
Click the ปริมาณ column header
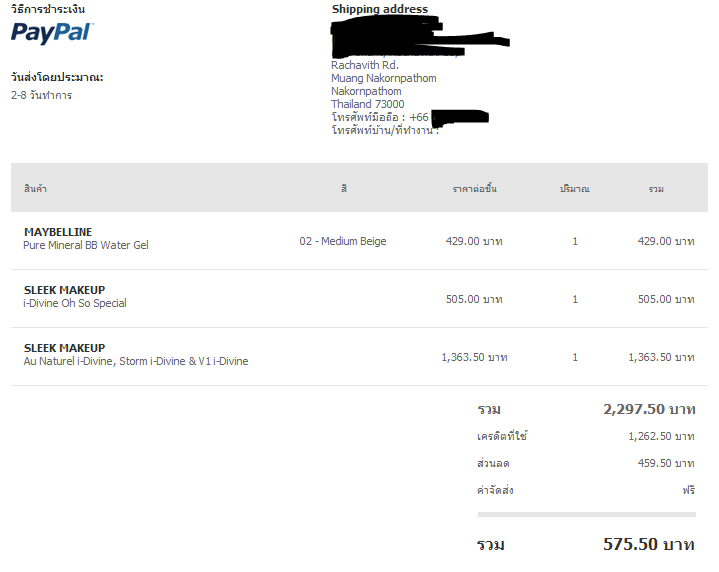tap(575, 189)
